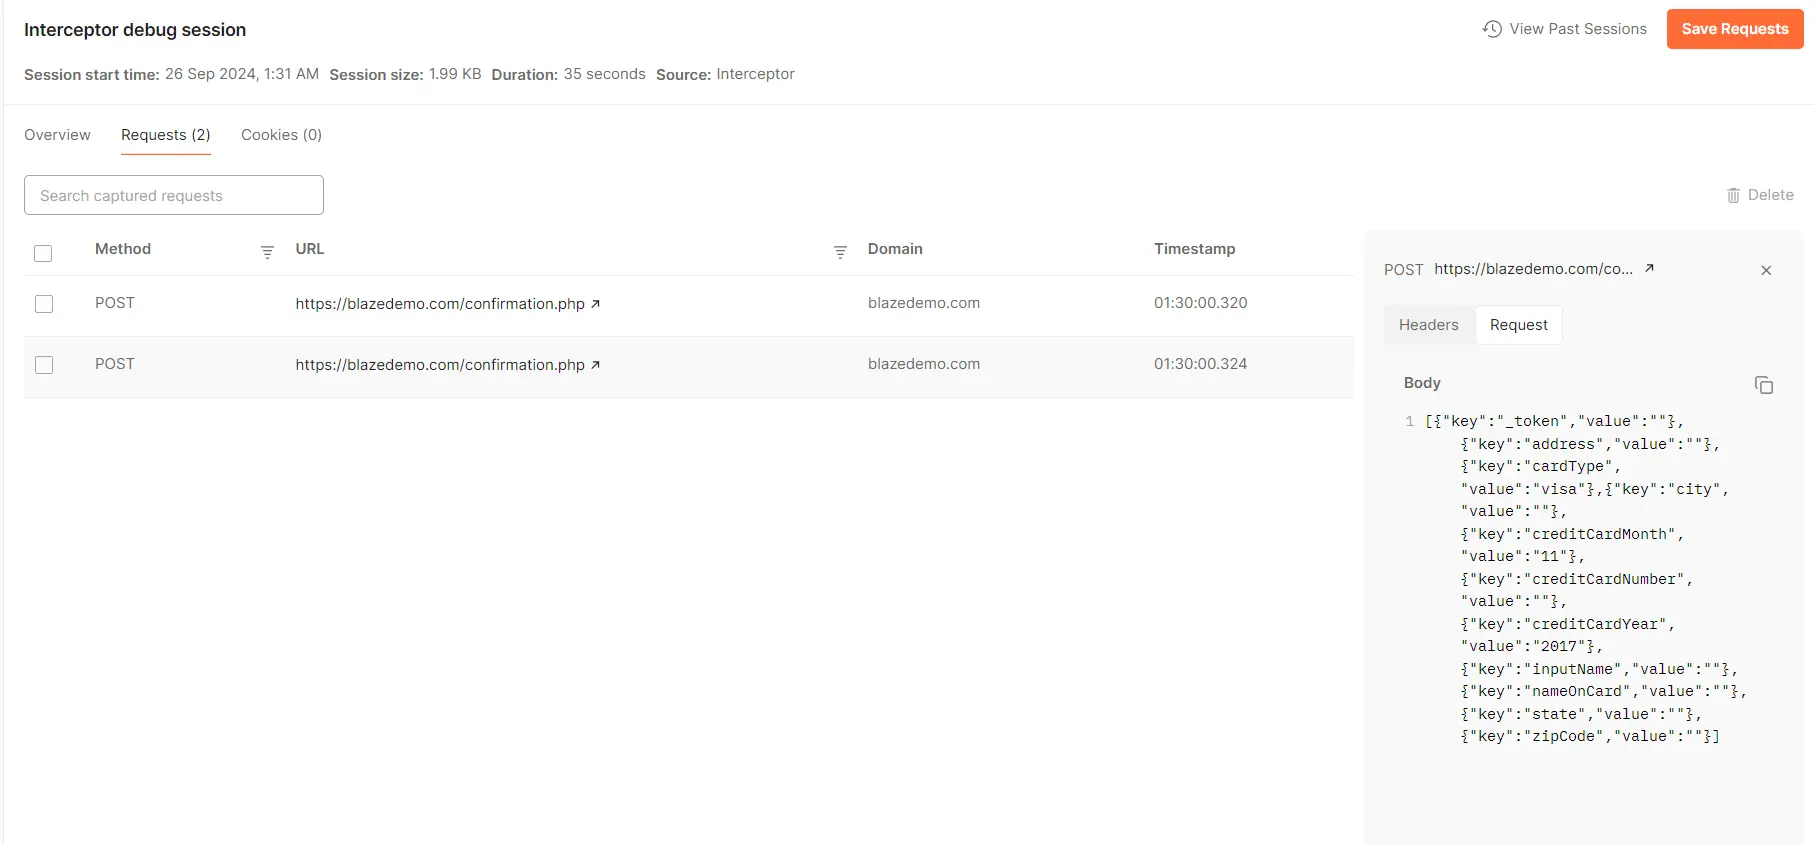Open the URL column filter icon
Screen dimensions: 1814x845
(x=840, y=252)
